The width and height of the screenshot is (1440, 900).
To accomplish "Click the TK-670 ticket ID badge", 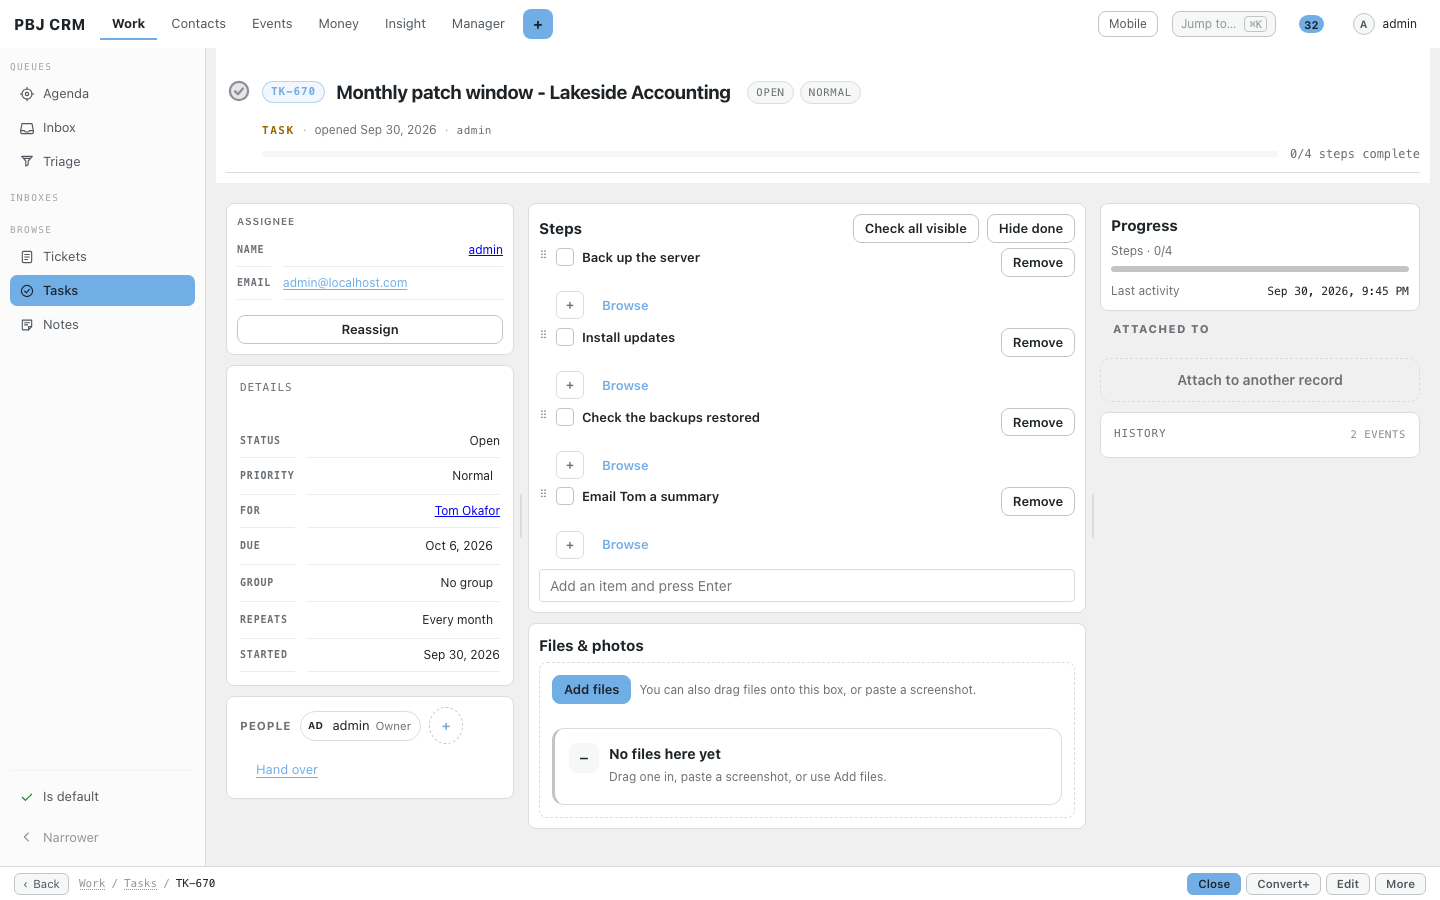I will [x=293, y=92].
